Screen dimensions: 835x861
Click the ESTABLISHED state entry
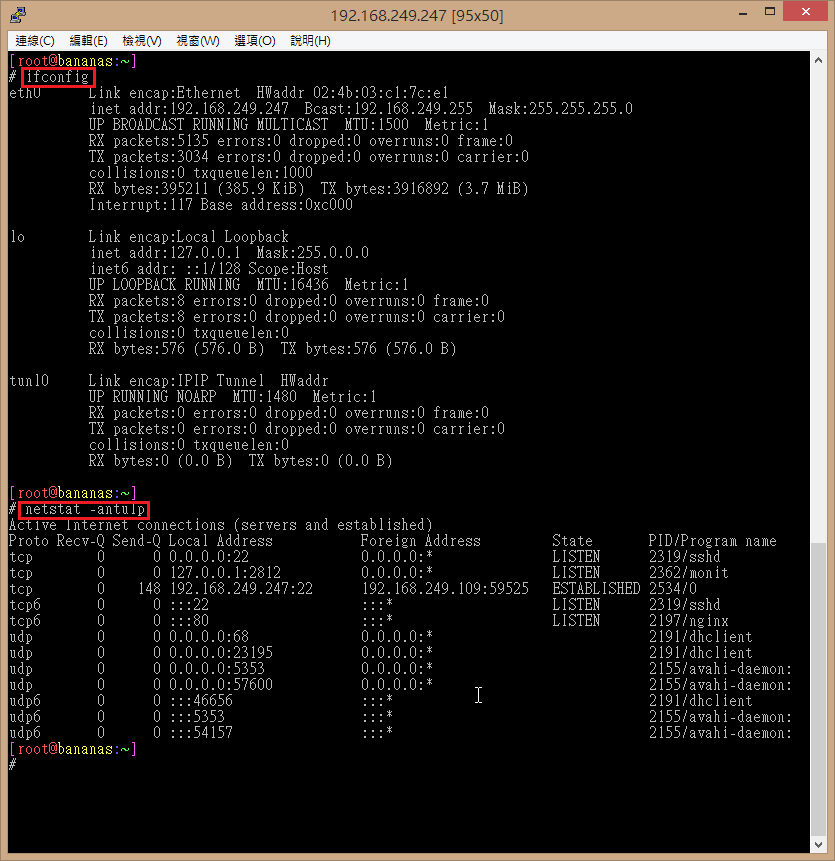pos(596,589)
